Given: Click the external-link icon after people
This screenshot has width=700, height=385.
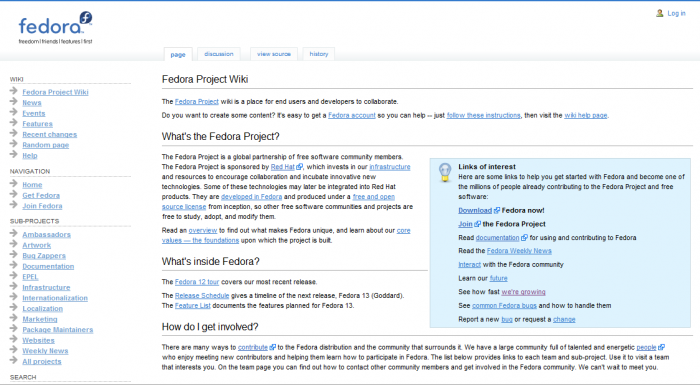Looking at the screenshot, I should coord(661,347).
